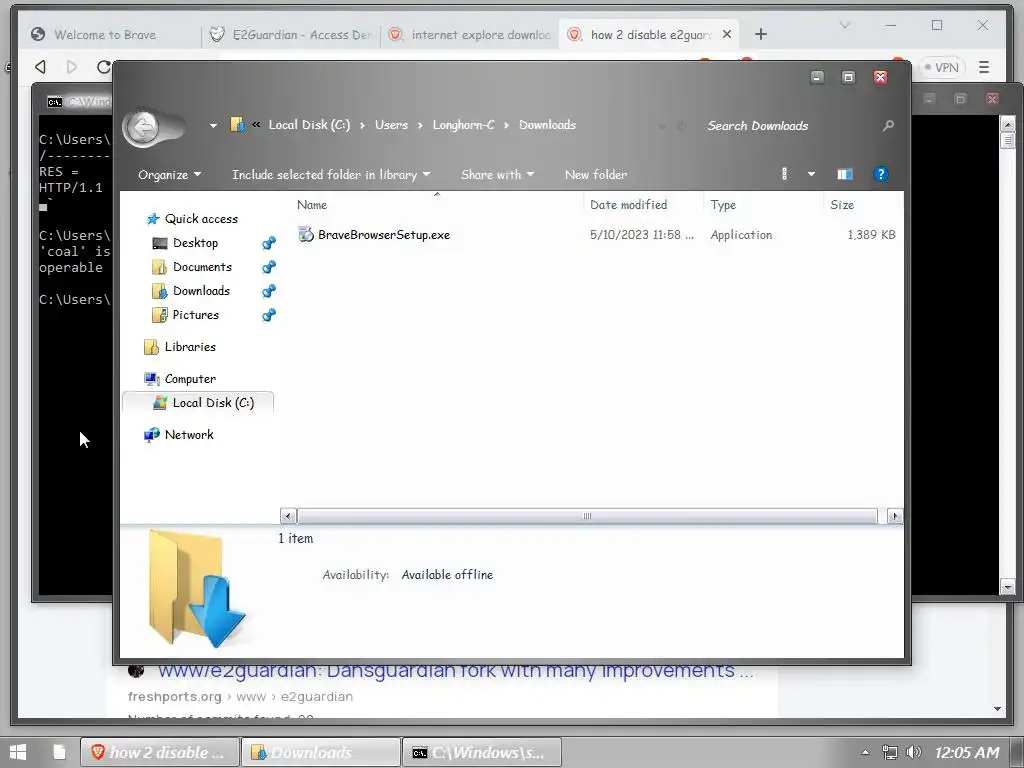Switch to E2Guardian Access Denied tab
This screenshot has width=1024, height=768.
click(x=291, y=35)
